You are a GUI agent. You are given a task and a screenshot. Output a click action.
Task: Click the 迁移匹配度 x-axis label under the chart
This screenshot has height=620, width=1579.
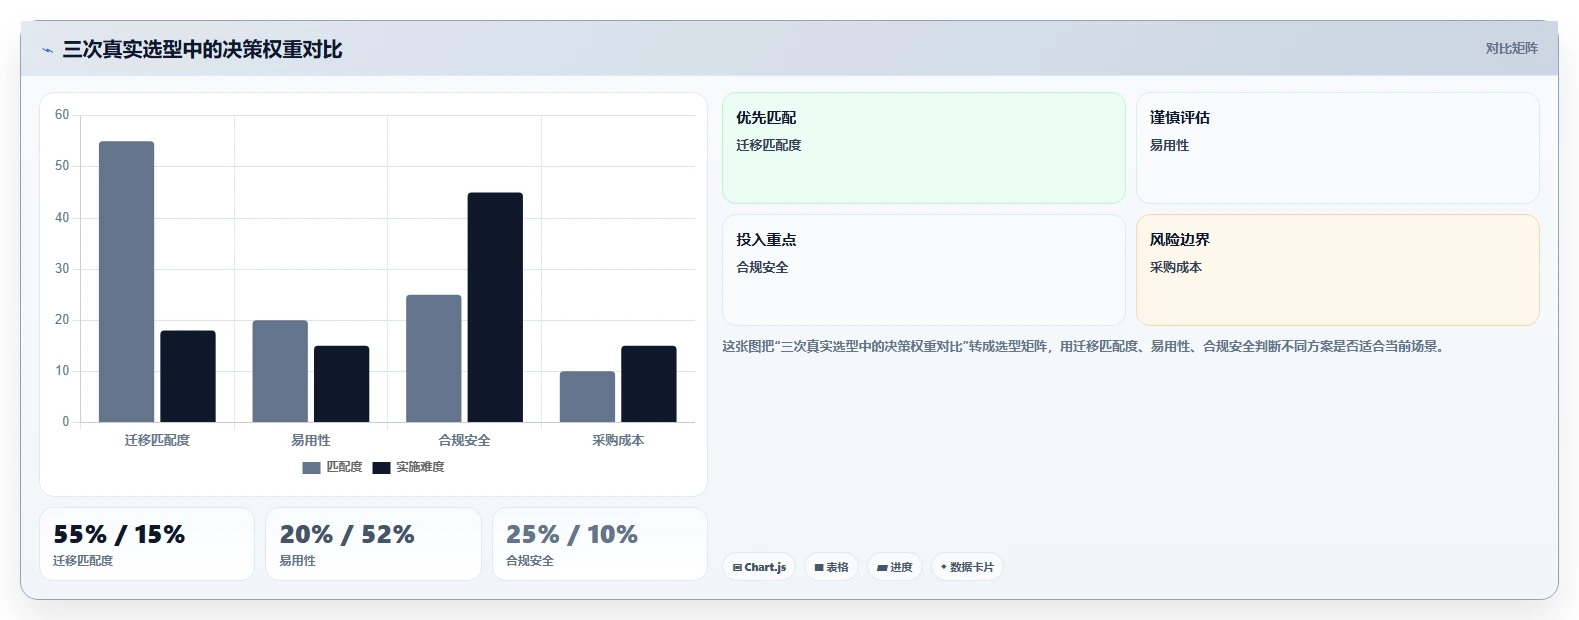click(157, 440)
